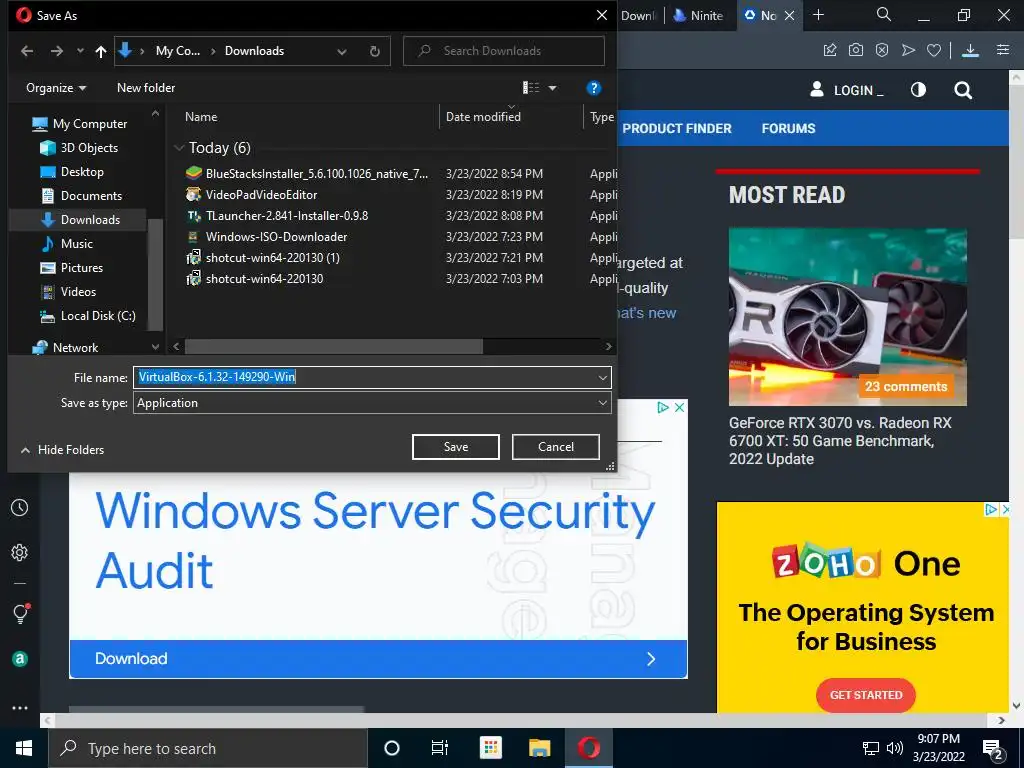Select Downloads in the navigation pane
The image size is (1024, 768).
pos(80,219)
